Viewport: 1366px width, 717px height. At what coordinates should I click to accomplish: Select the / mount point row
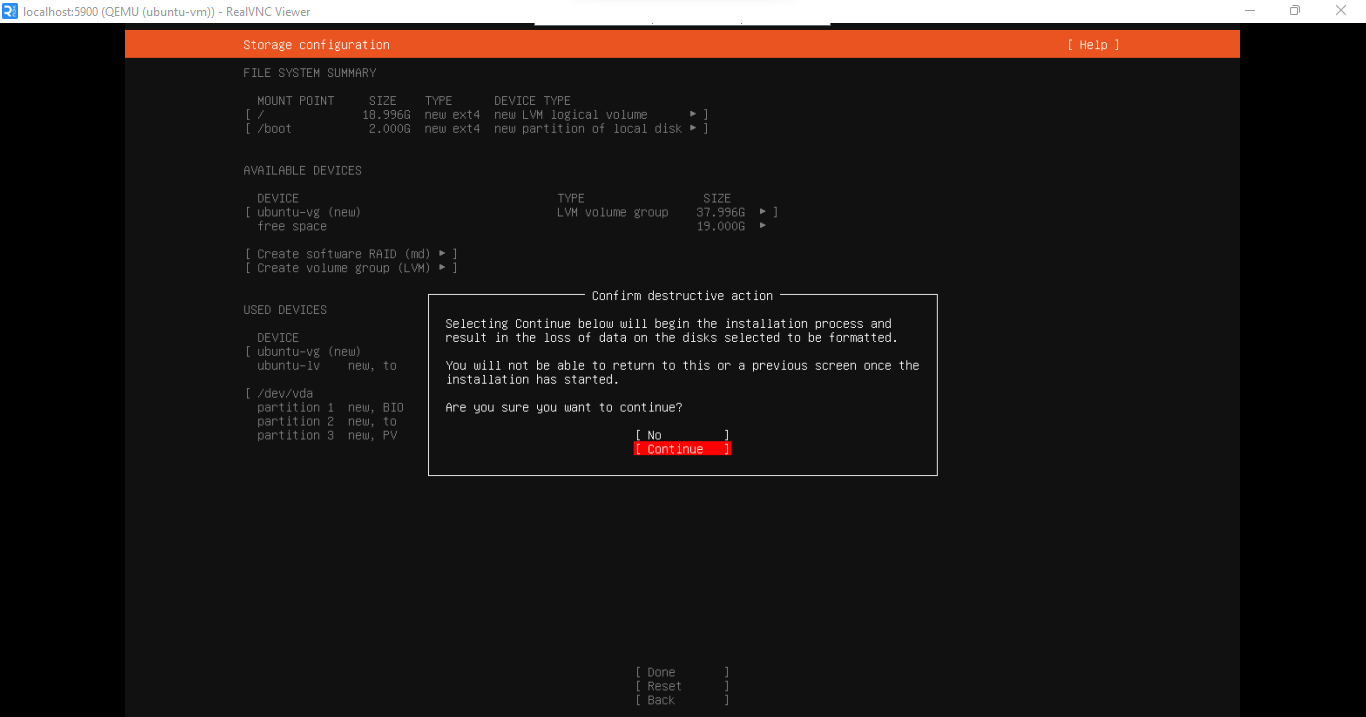[476, 114]
